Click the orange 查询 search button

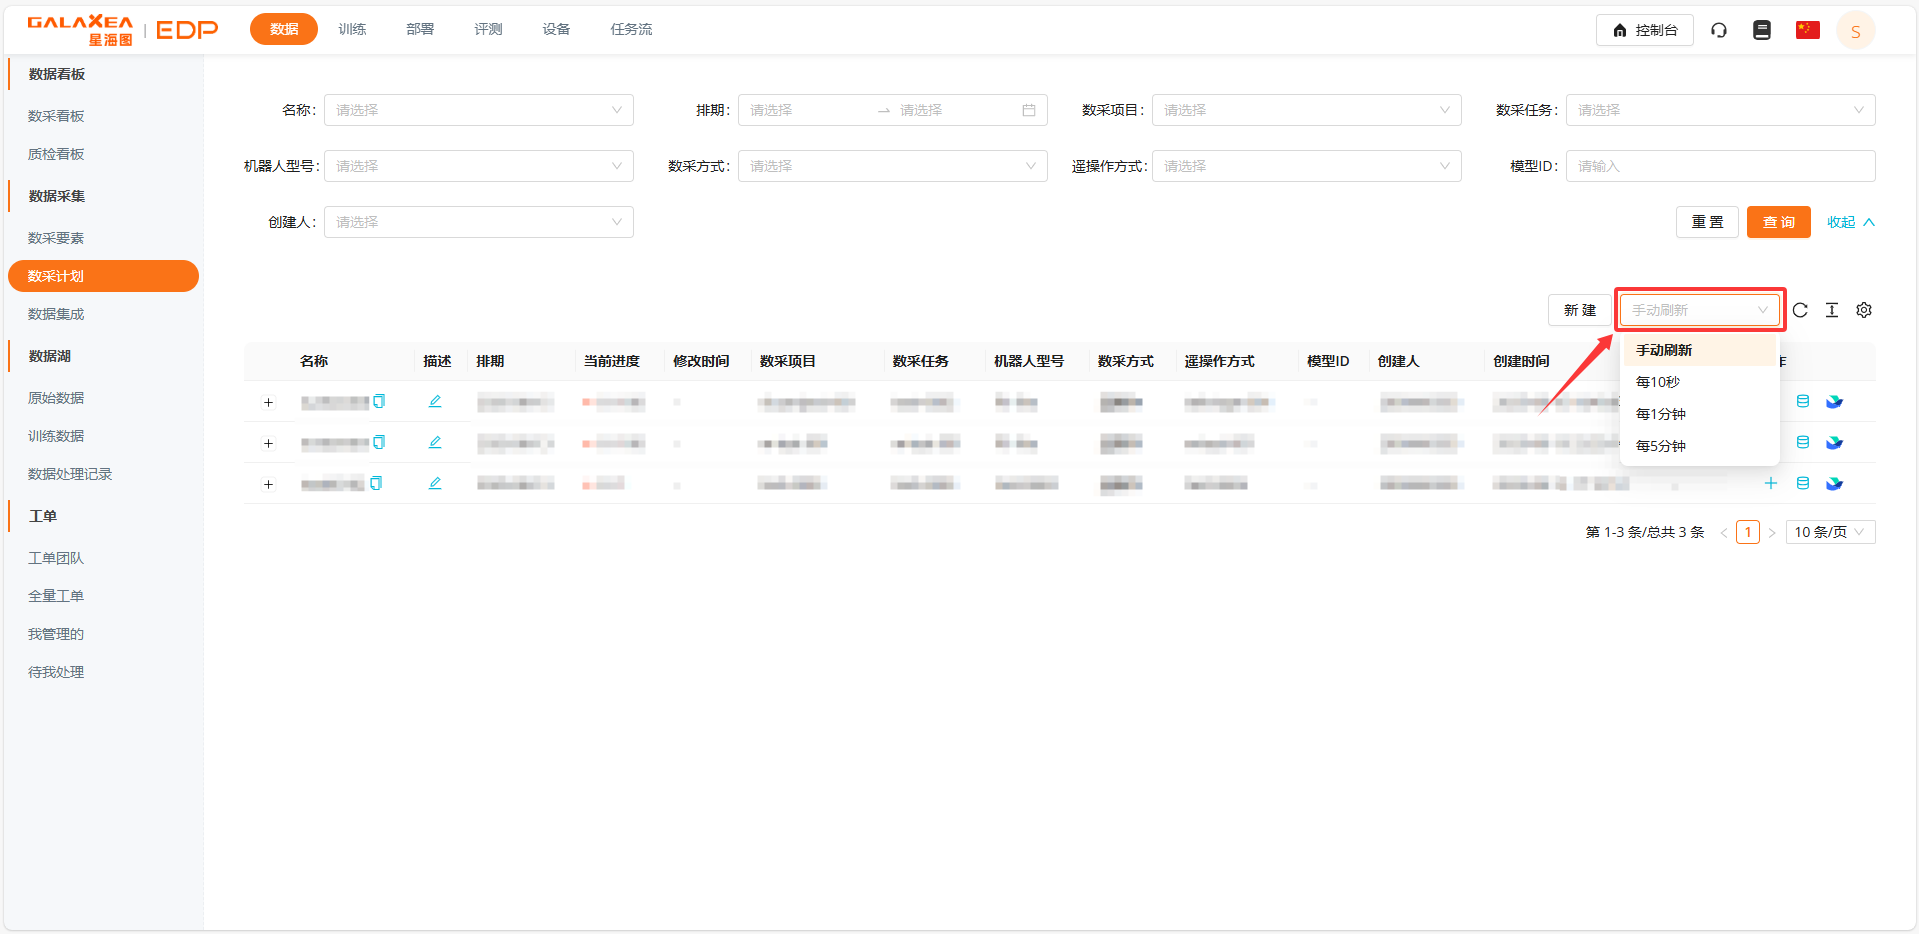pyautogui.click(x=1778, y=222)
